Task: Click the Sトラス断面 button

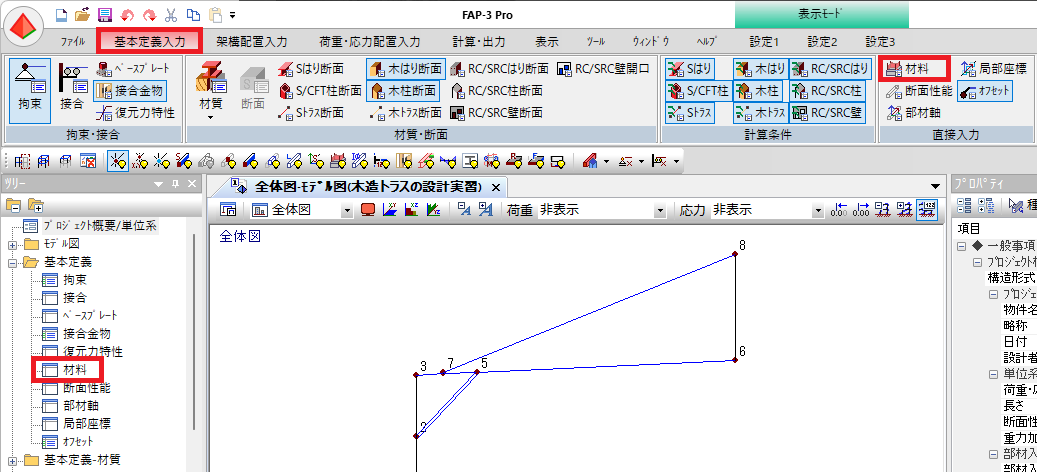Action: point(311,113)
